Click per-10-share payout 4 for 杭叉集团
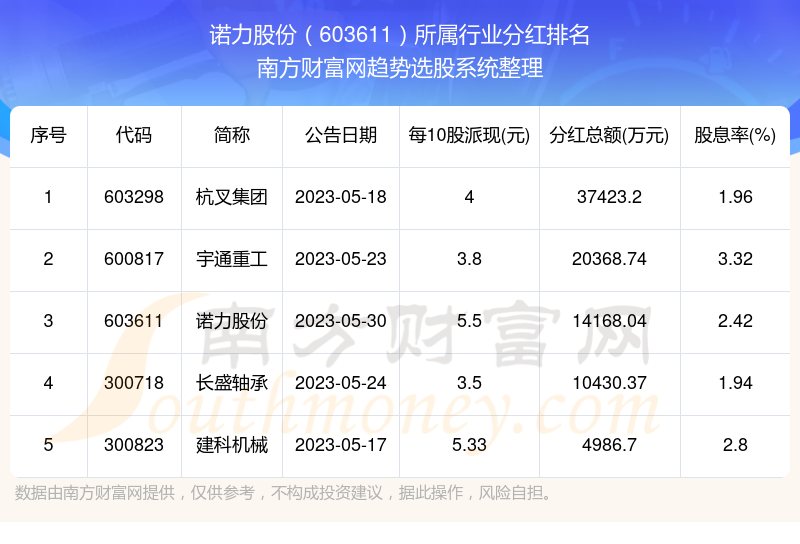The width and height of the screenshot is (800, 544). pyautogui.click(x=469, y=197)
